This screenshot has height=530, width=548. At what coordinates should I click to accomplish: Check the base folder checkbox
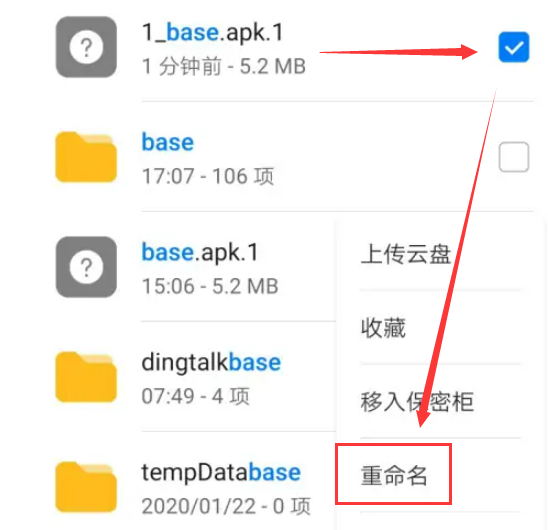pyautogui.click(x=514, y=157)
